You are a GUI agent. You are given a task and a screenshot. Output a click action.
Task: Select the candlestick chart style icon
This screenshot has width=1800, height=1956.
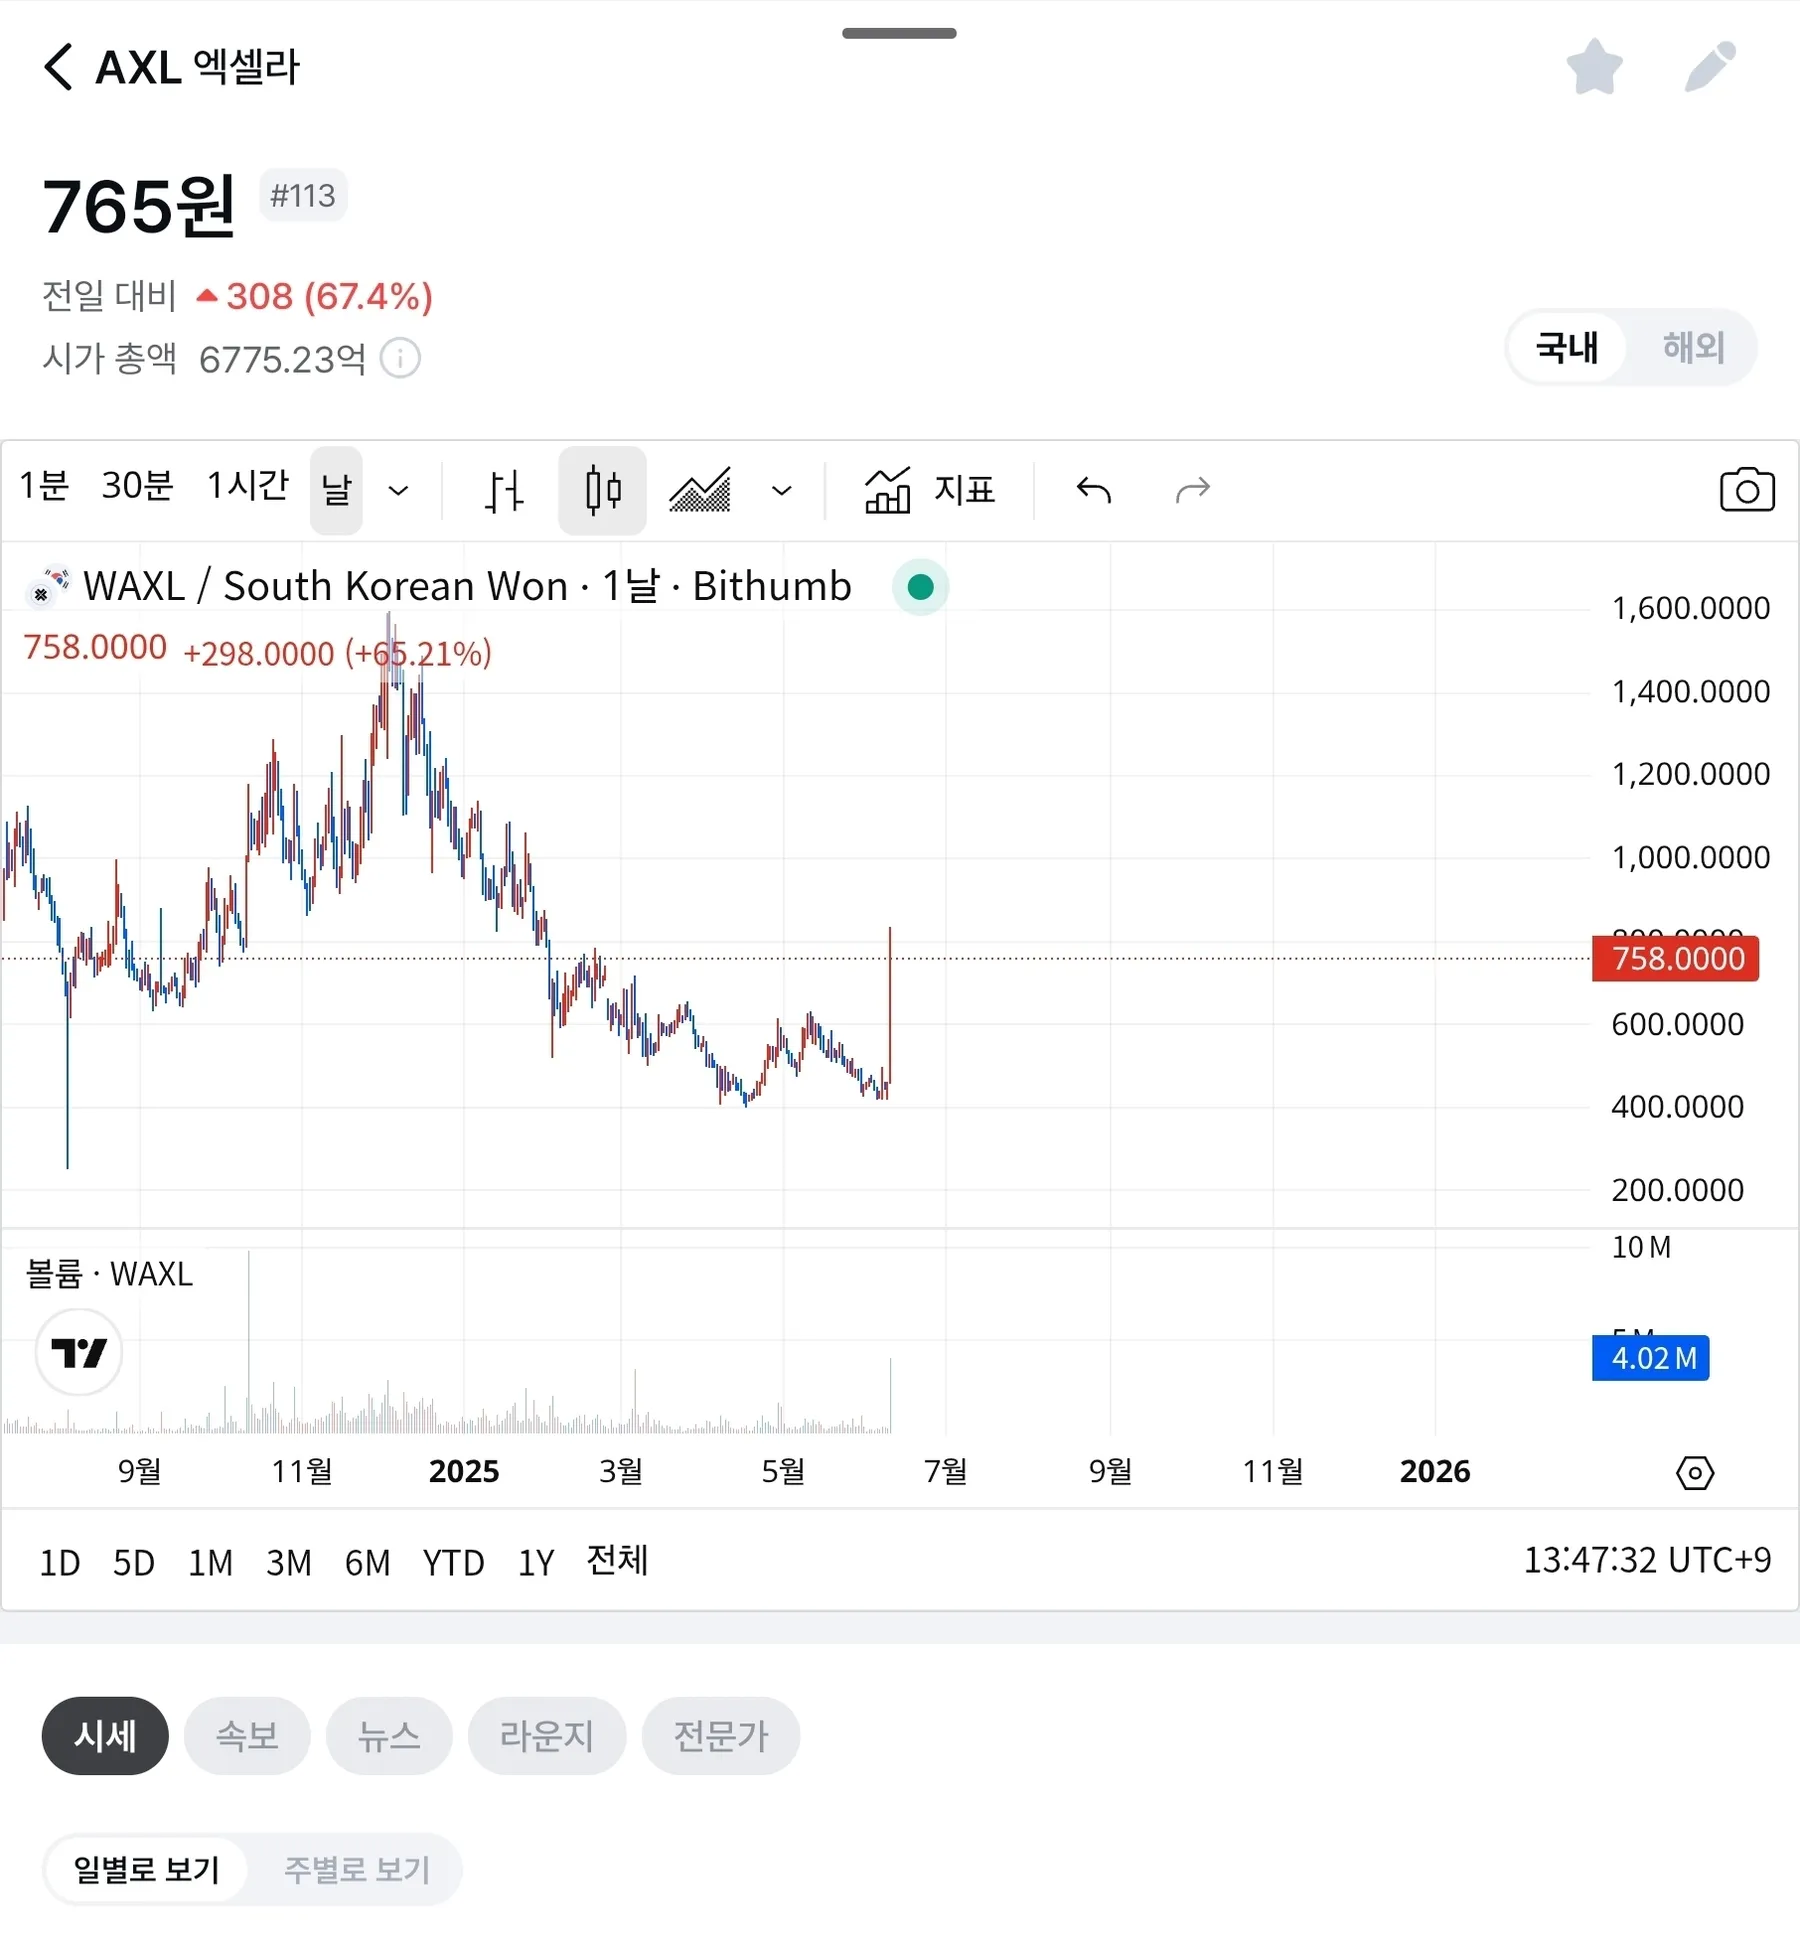pyautogui.click(x=602, y=491)
